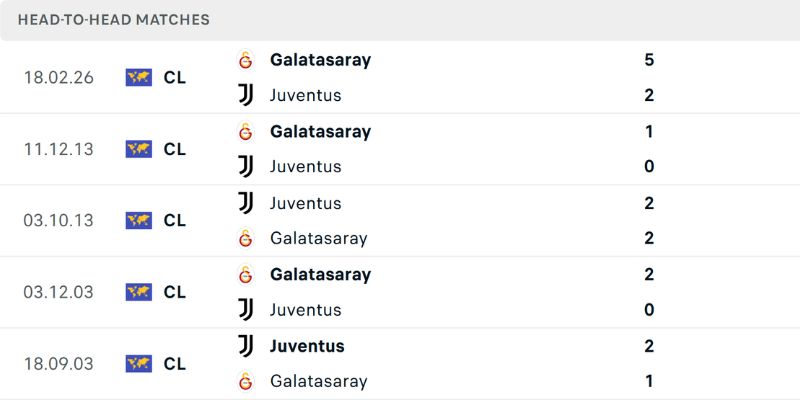Open the 11.12.13 match date

click(58, 149)
